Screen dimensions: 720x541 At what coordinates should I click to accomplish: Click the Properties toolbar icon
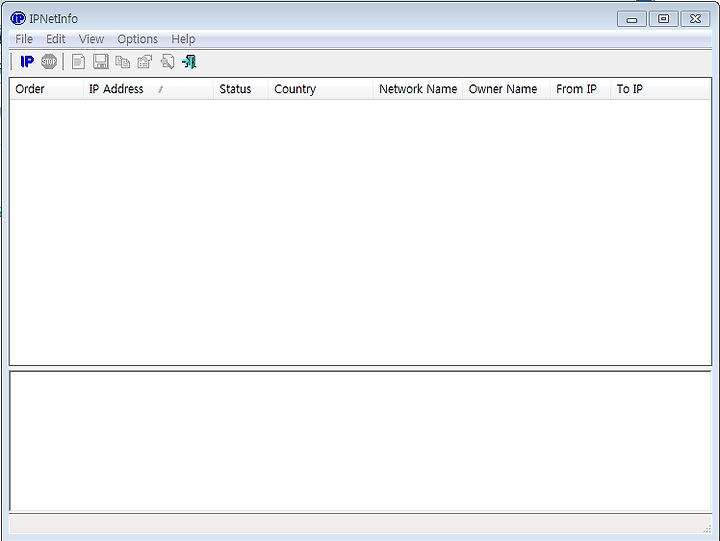click(x=145, y=62)
